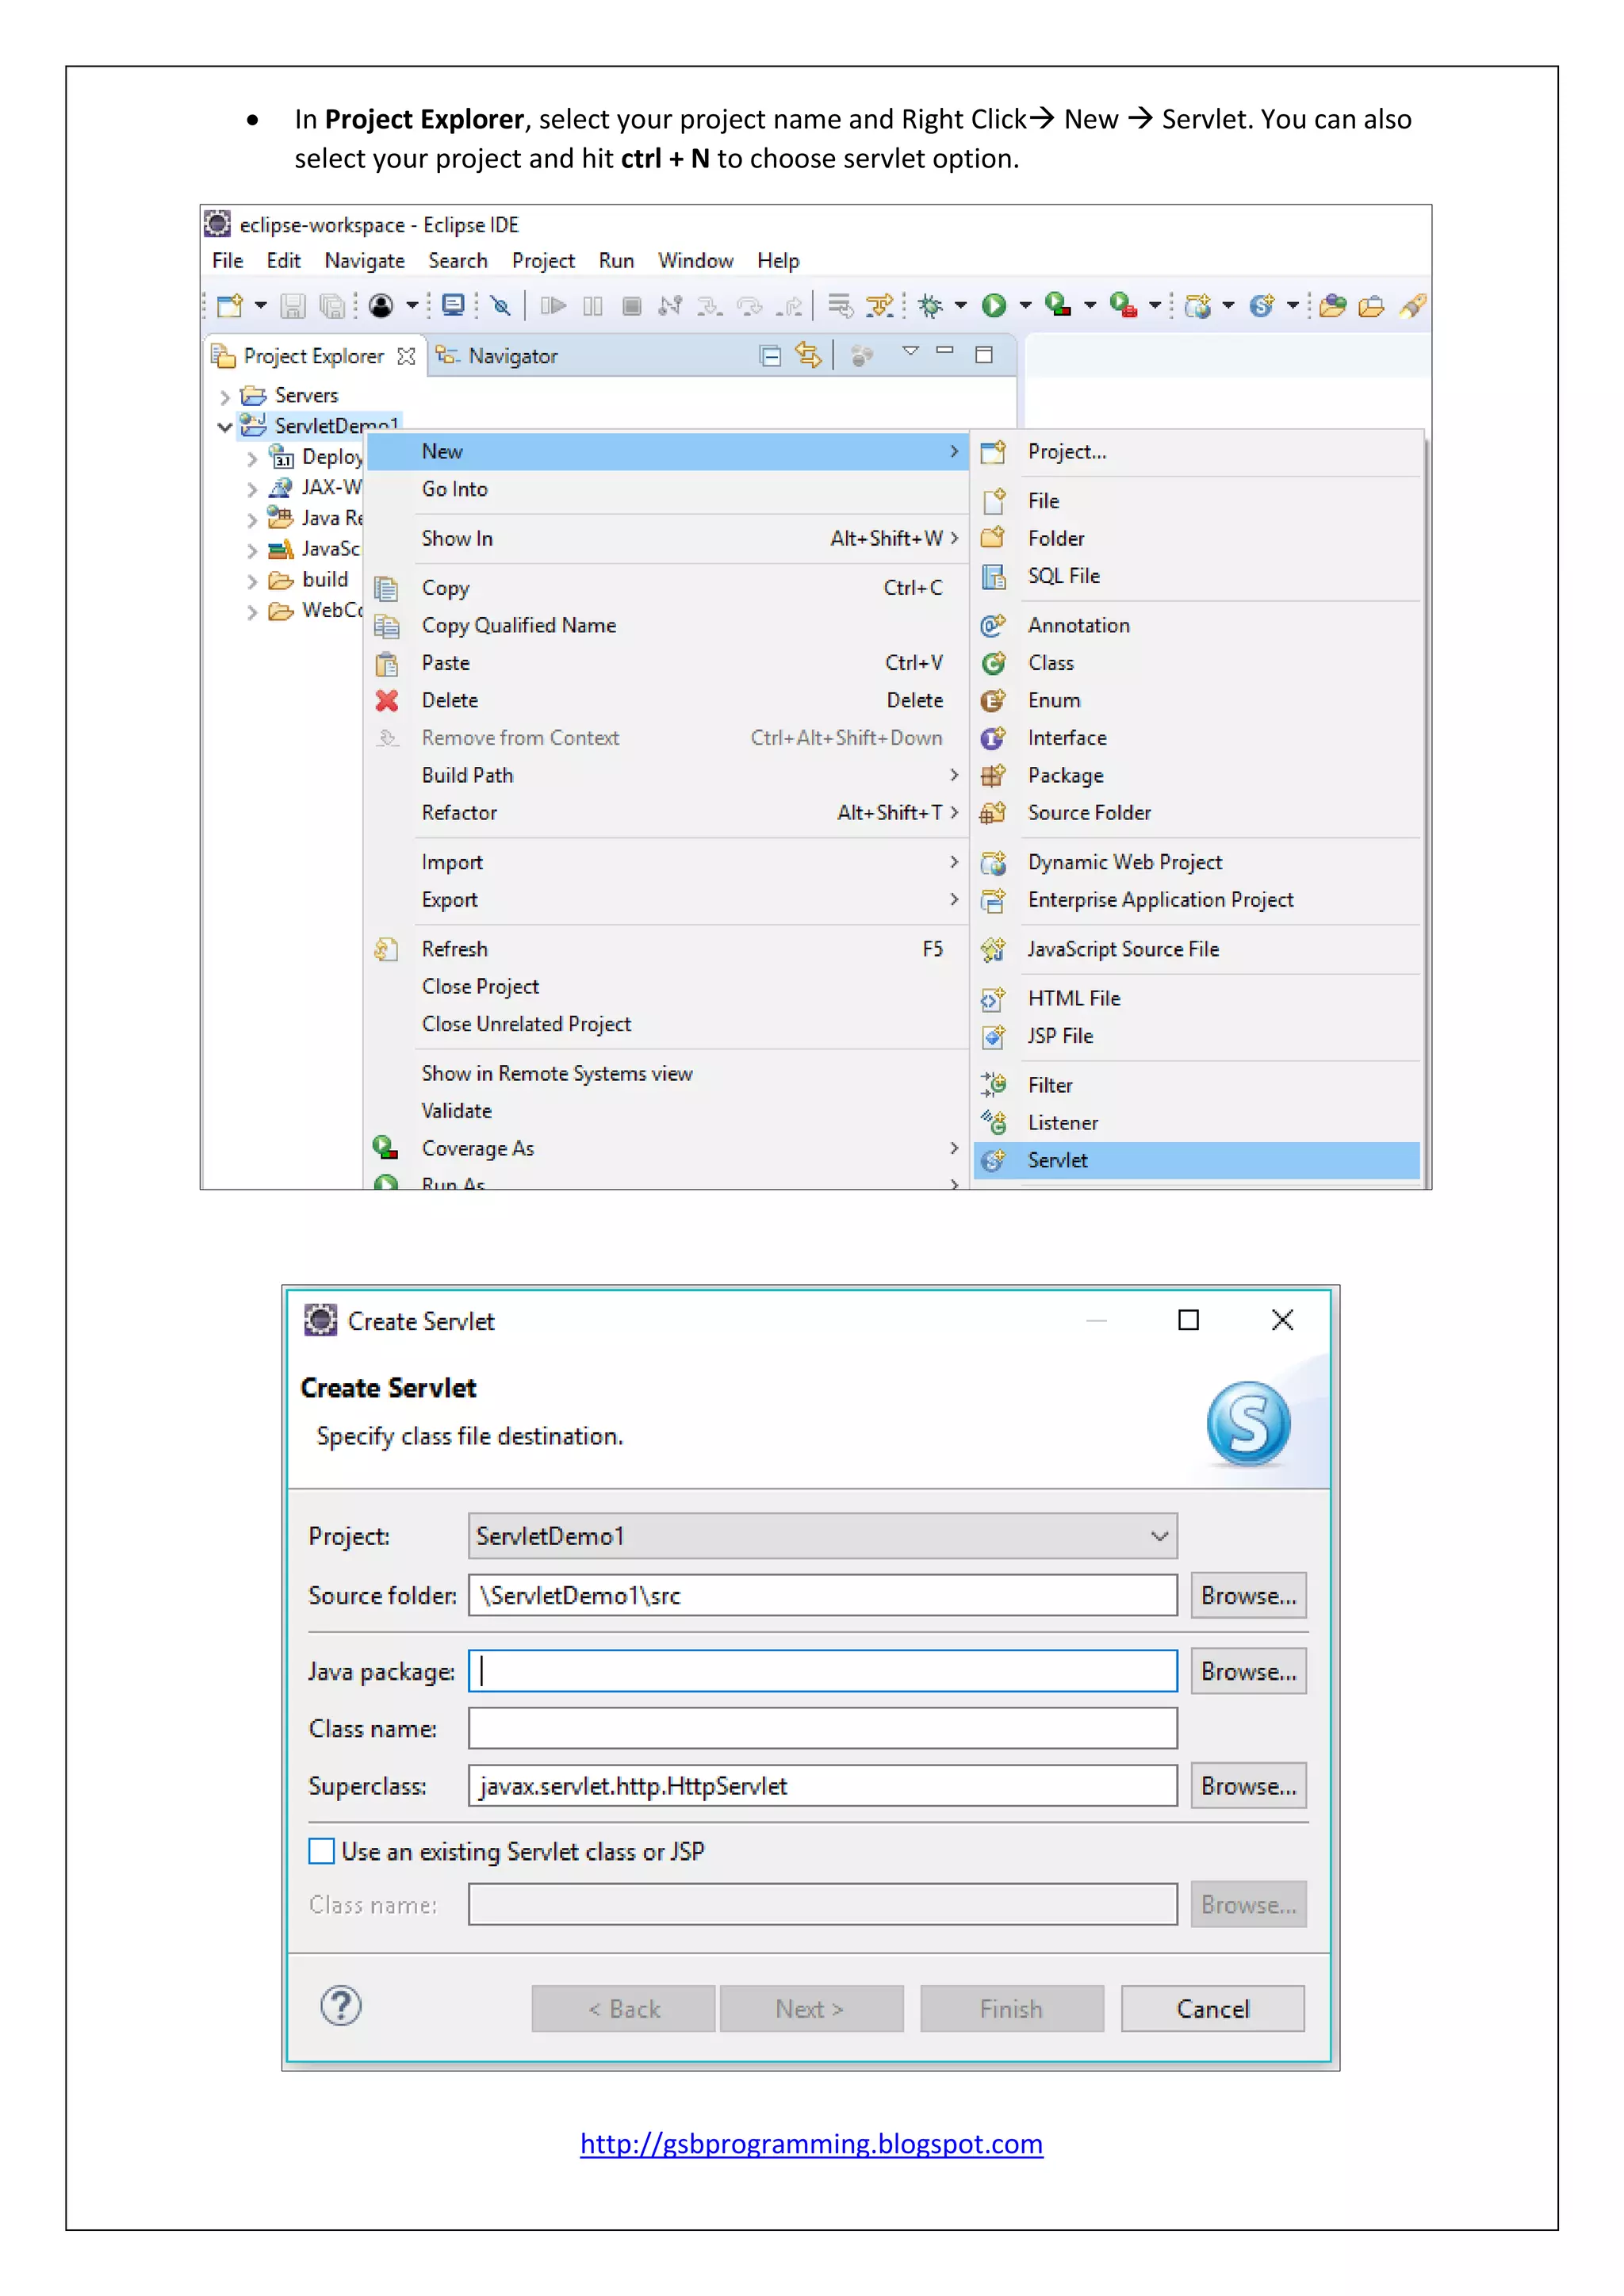Select Interface in the New submenu
The height and width of the screenshot is (2296, 1624).
[1196, 738]
